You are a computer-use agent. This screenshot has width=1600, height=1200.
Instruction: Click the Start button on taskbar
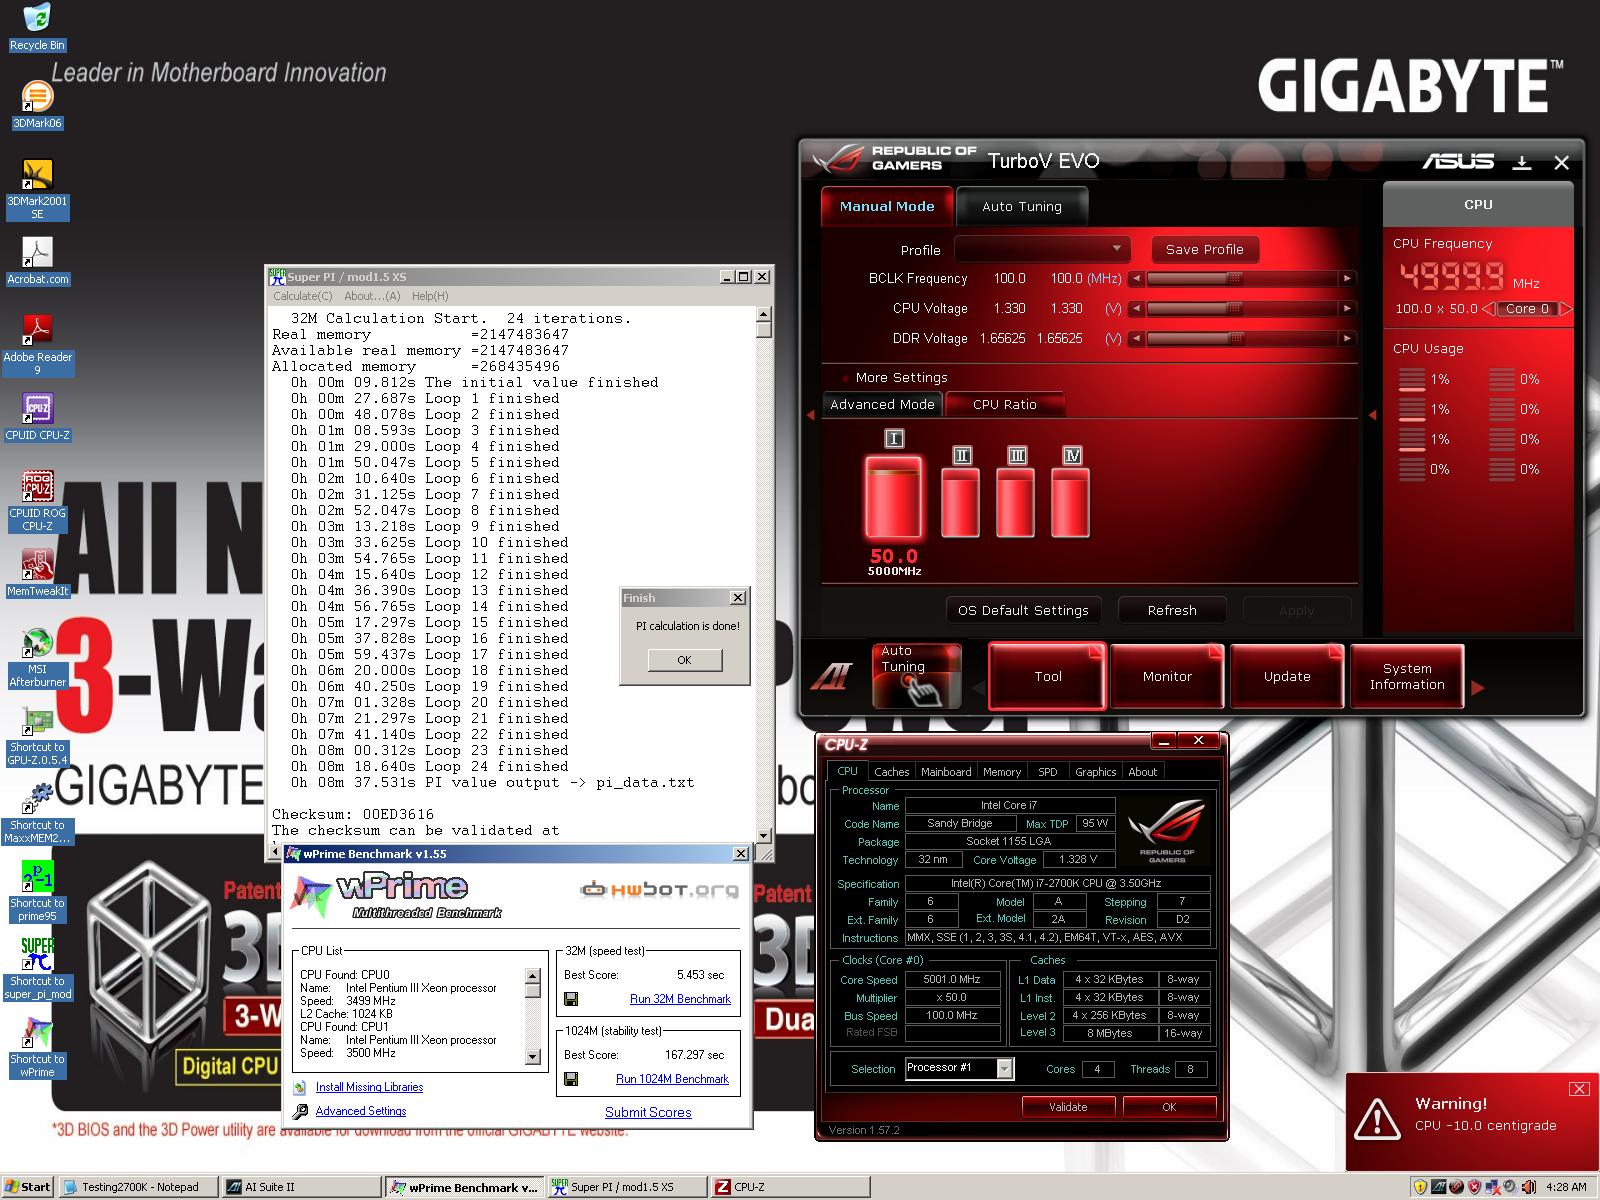[27, 1187]
